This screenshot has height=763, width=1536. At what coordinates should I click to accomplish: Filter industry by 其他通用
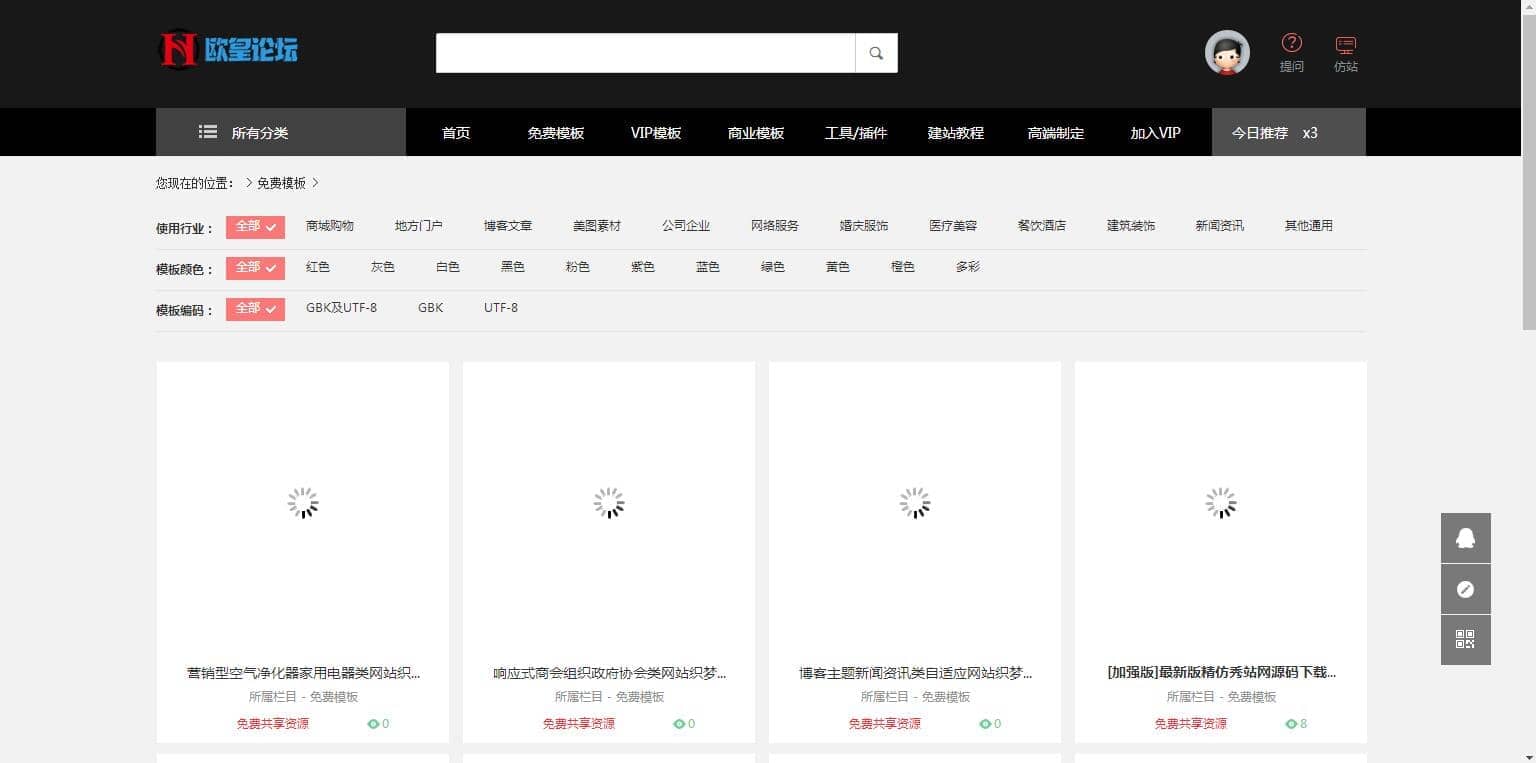coord(1309,226)
